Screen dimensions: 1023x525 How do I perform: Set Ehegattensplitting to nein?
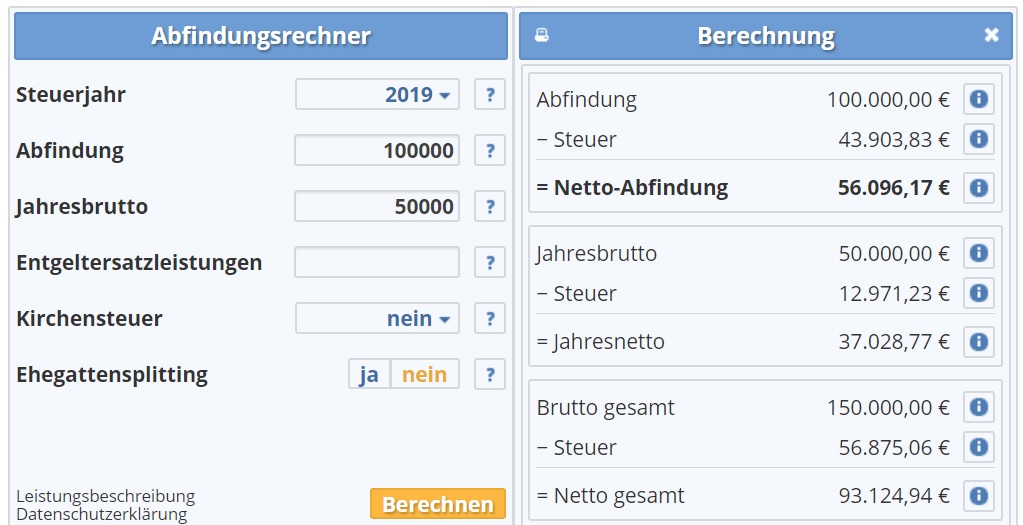click(x=425, y=375)
